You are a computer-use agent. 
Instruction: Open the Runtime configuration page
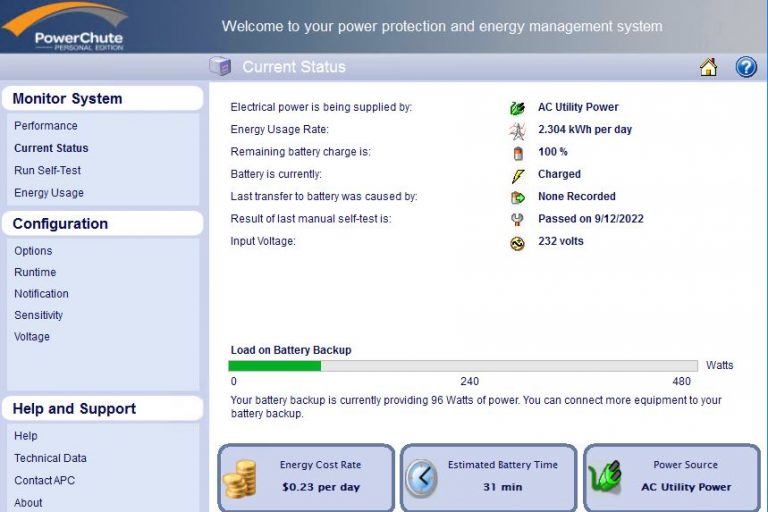pyautogui.click(x=35, y=272)
